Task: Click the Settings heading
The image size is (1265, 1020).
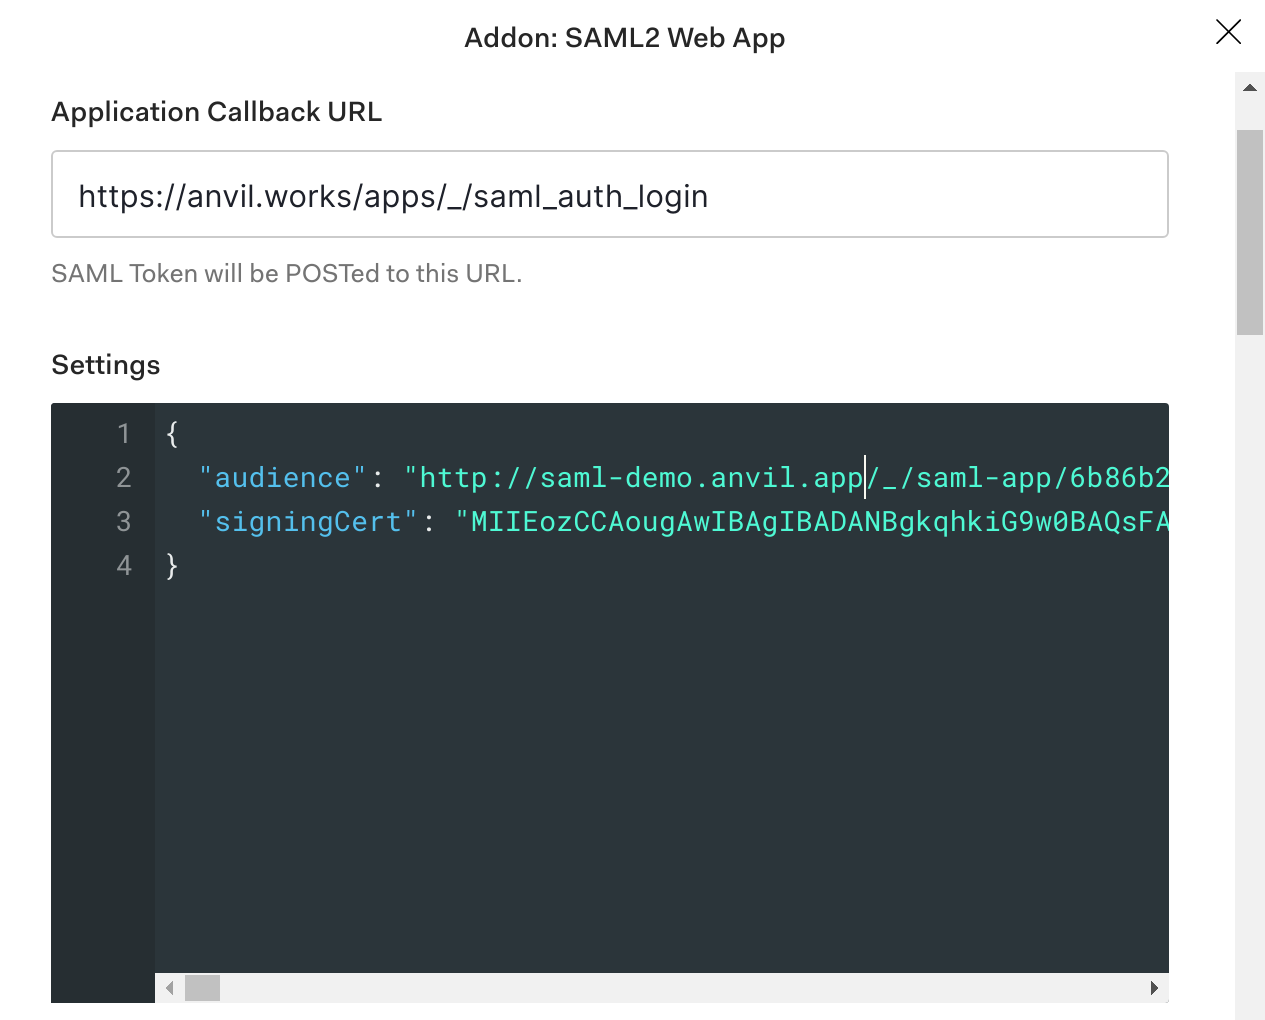Action: point(105,365)
